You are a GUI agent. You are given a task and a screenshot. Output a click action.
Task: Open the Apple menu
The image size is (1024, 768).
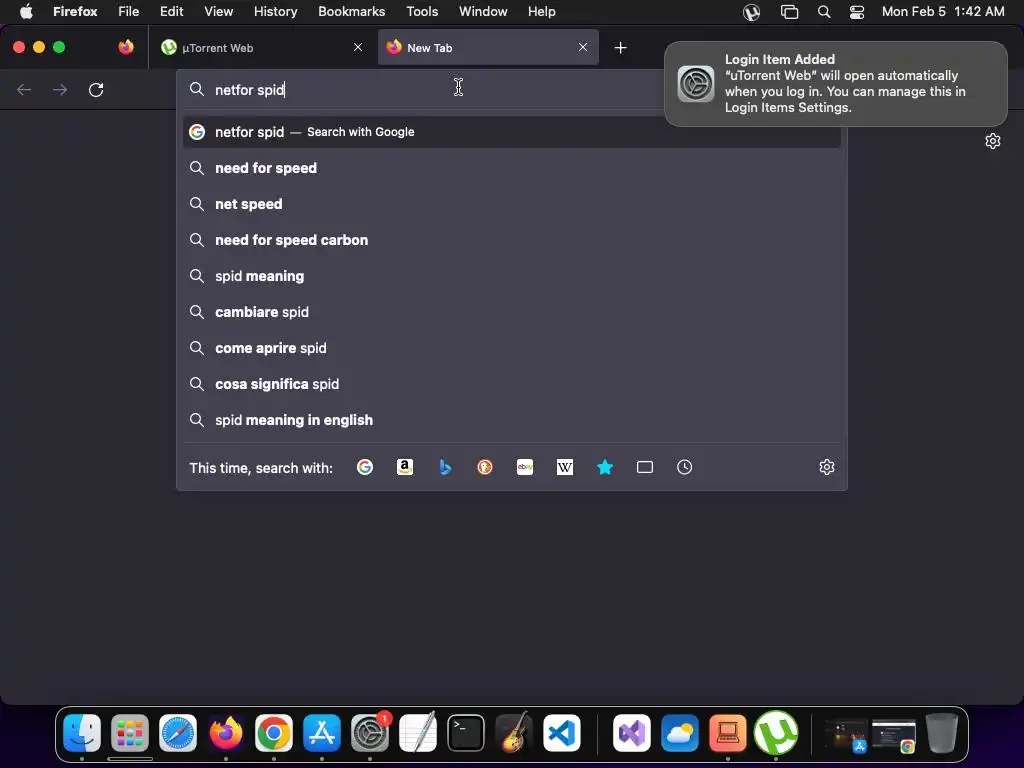(x=26, y=12)
